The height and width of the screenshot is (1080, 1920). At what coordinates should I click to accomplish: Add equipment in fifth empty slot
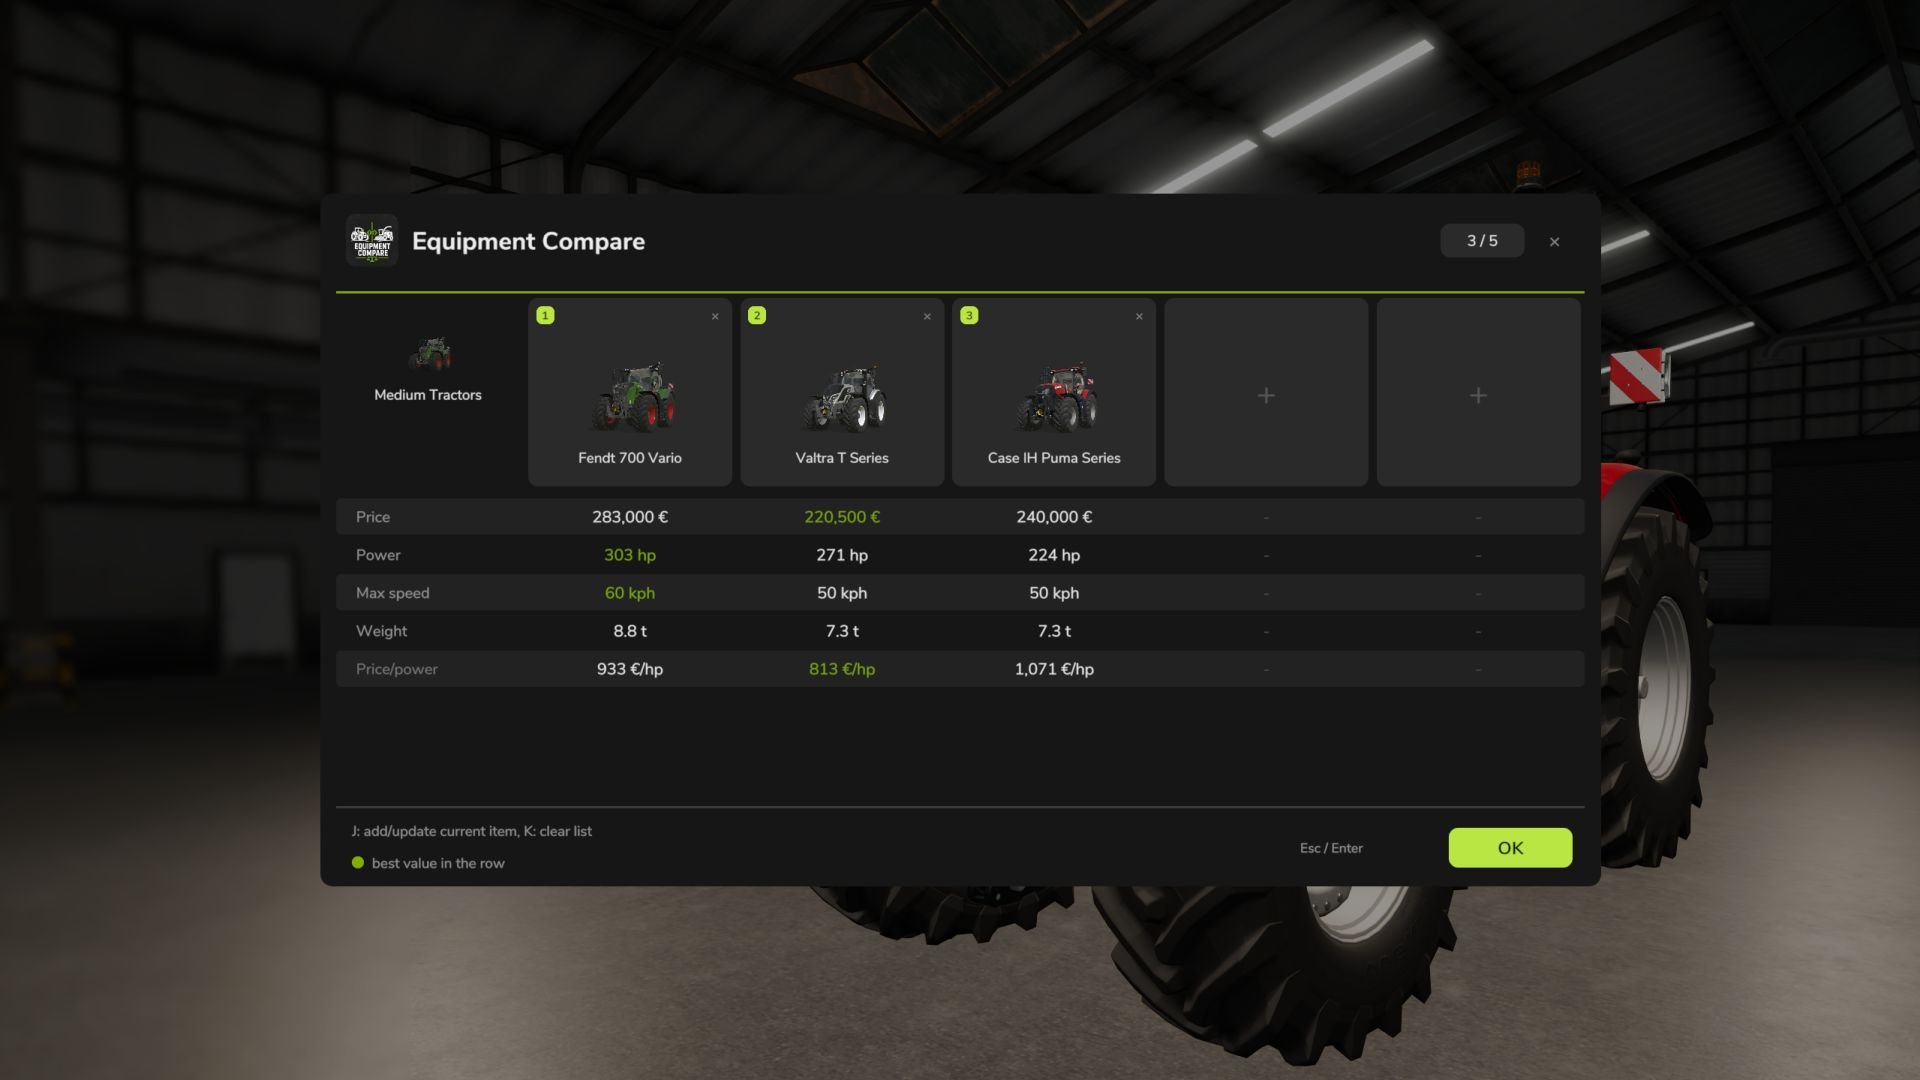(x=1478, y=392)
